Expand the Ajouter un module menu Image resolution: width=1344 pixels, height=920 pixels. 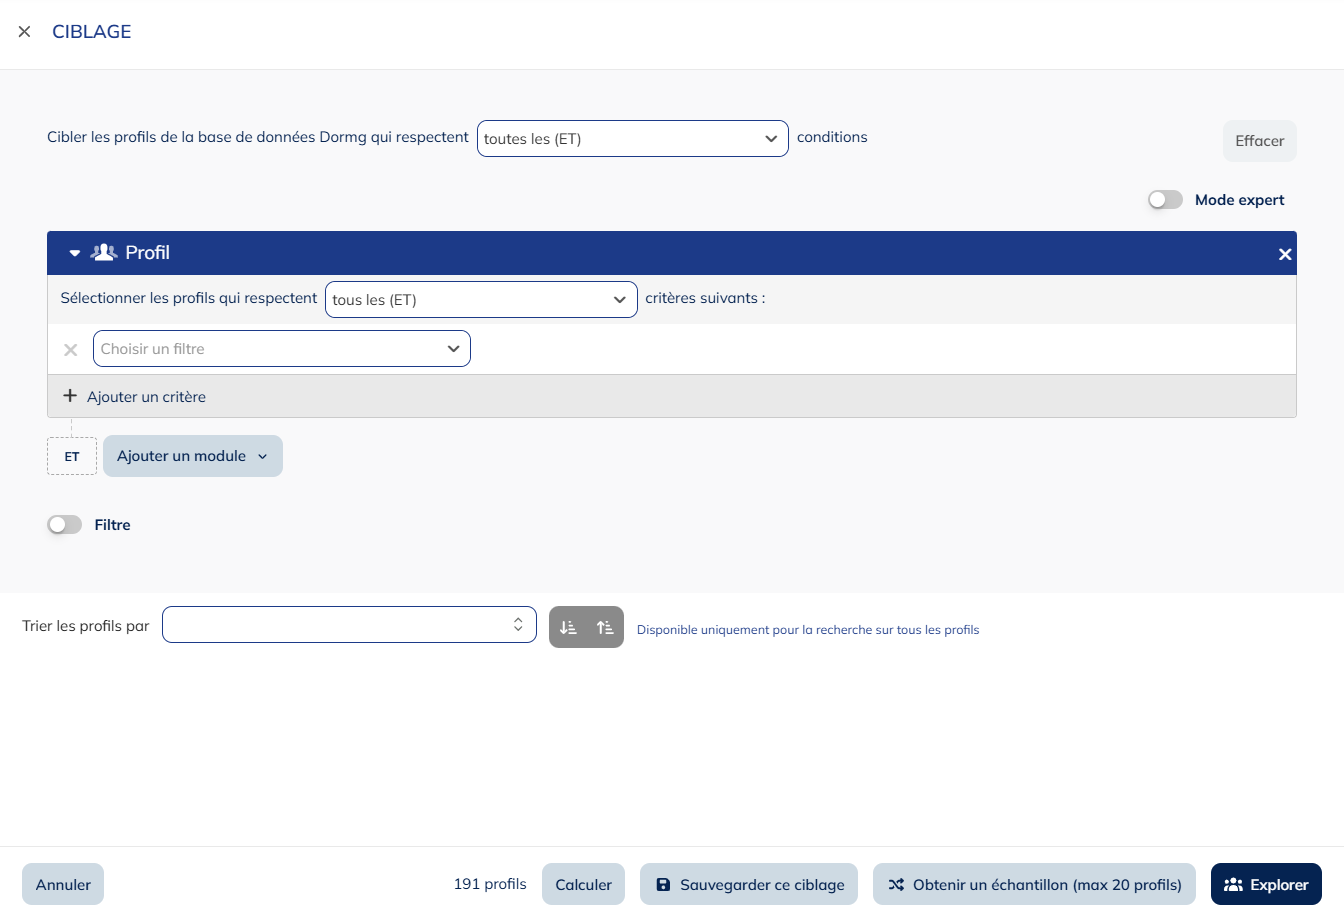coord(193,456)
